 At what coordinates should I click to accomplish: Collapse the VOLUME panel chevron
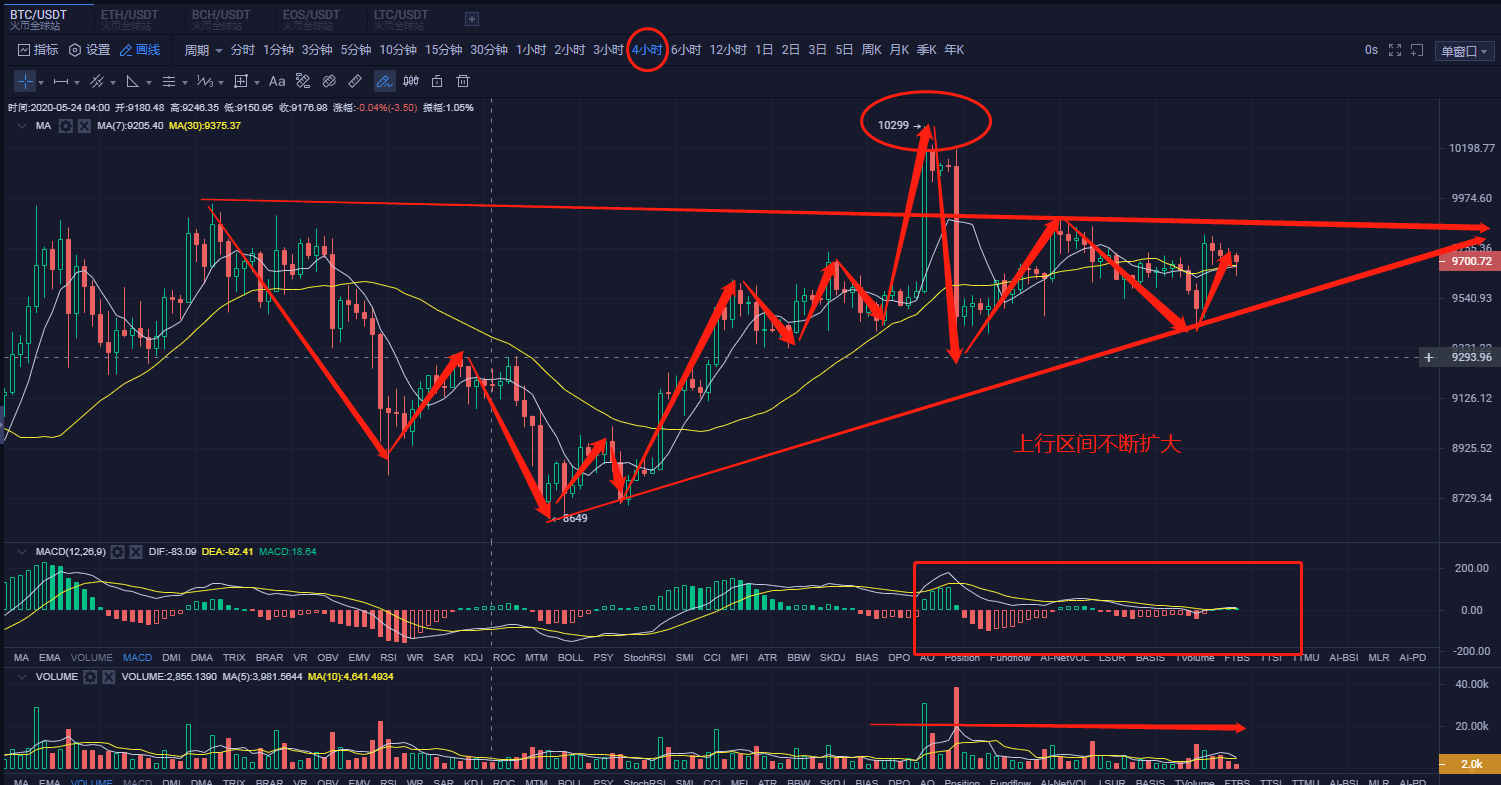22,677
